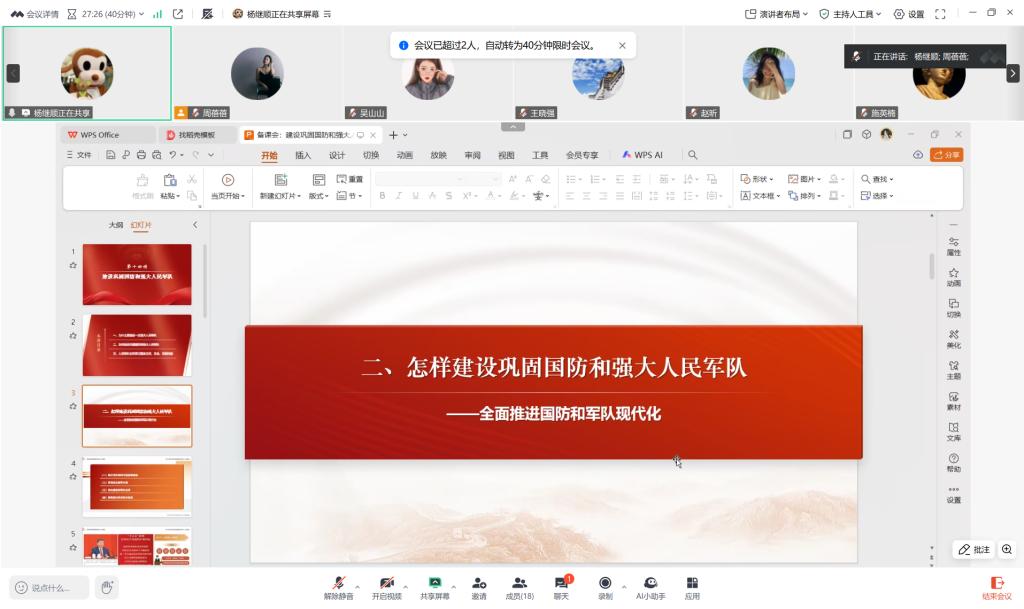Click the 邀请 invite icon
Screen dimensions: 1024x609
point(479,584)
